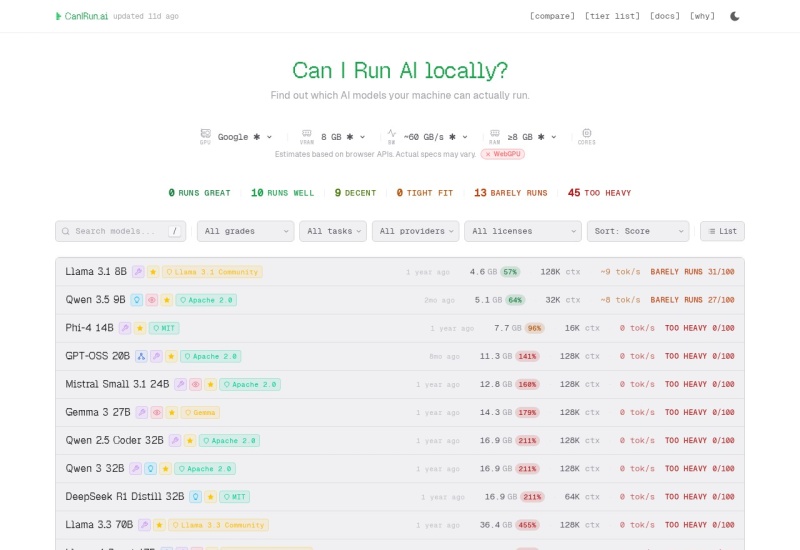Click Apache 2.0 badge on Mistral Small 3.1 24B
This screenshot has width=800, height=550.
point(250,384)
